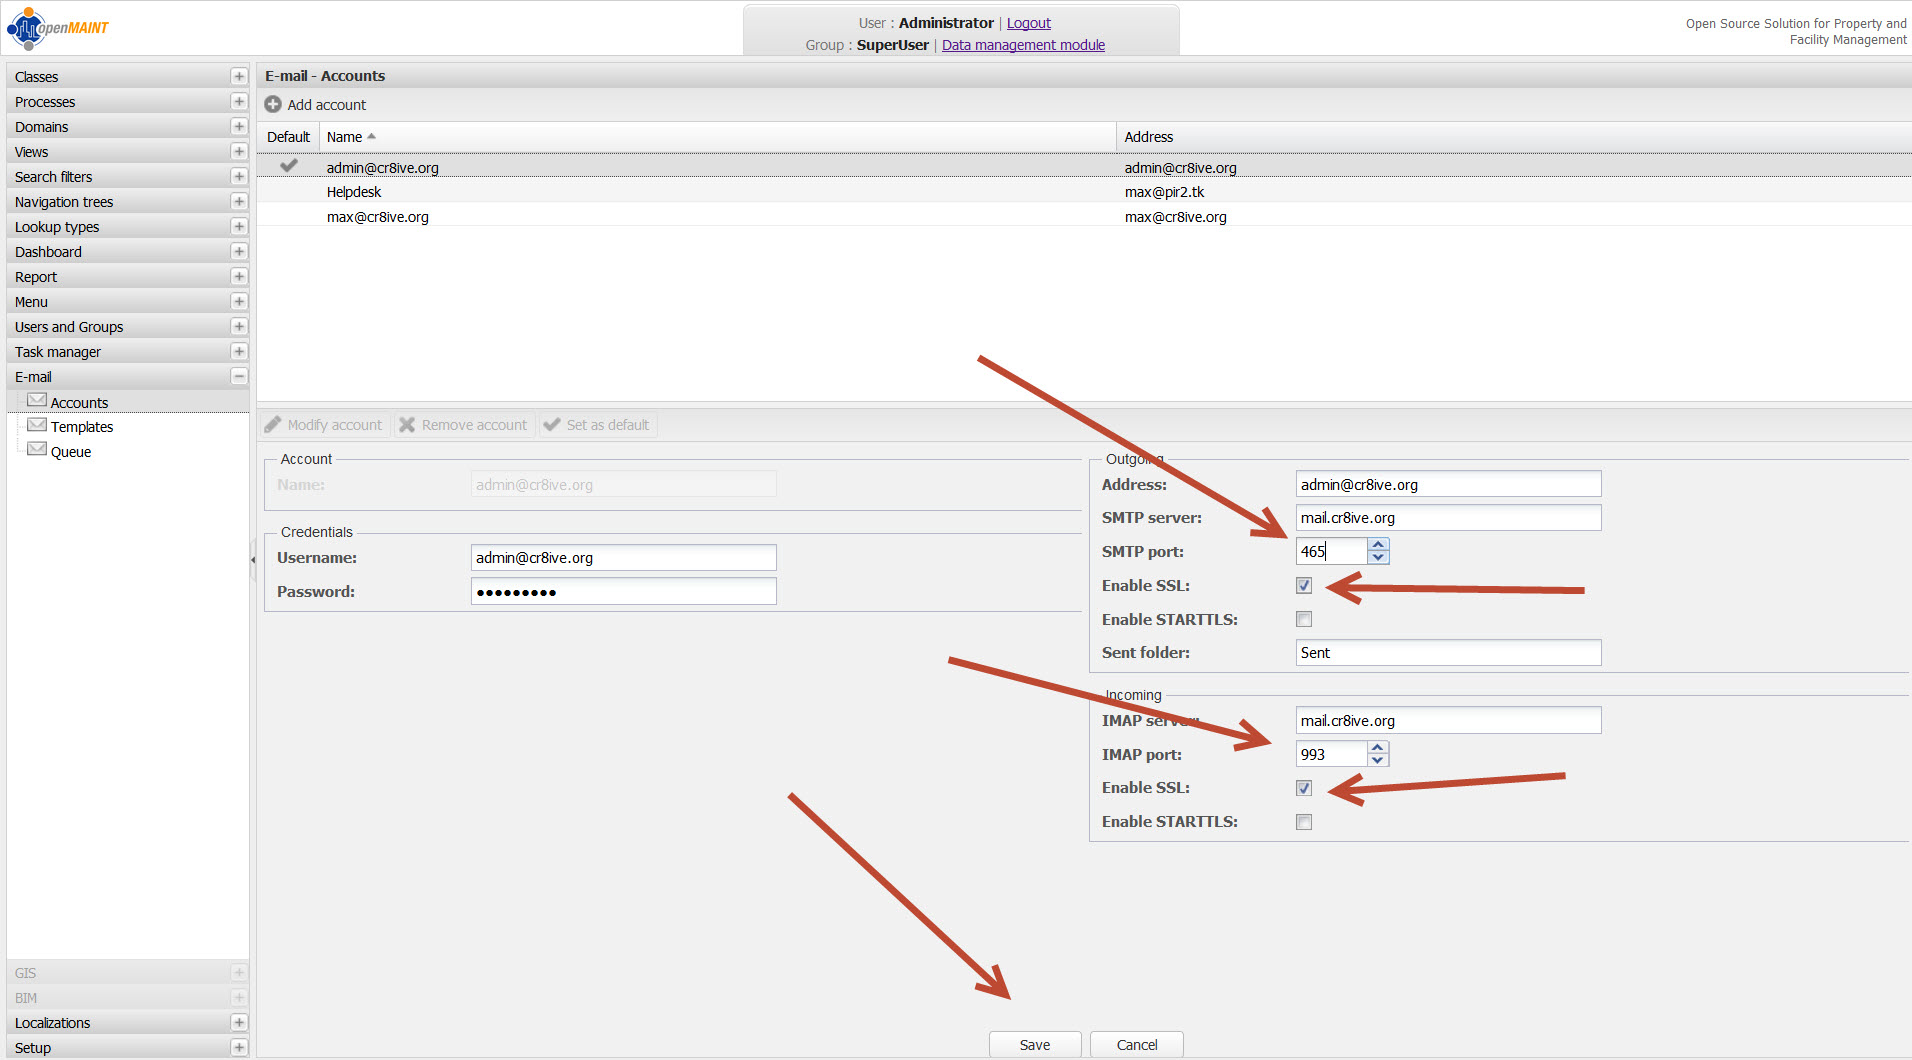Sort accounts by Name column header
The height and width of the screenshot is (1060, 1912).
pos(345,137)
